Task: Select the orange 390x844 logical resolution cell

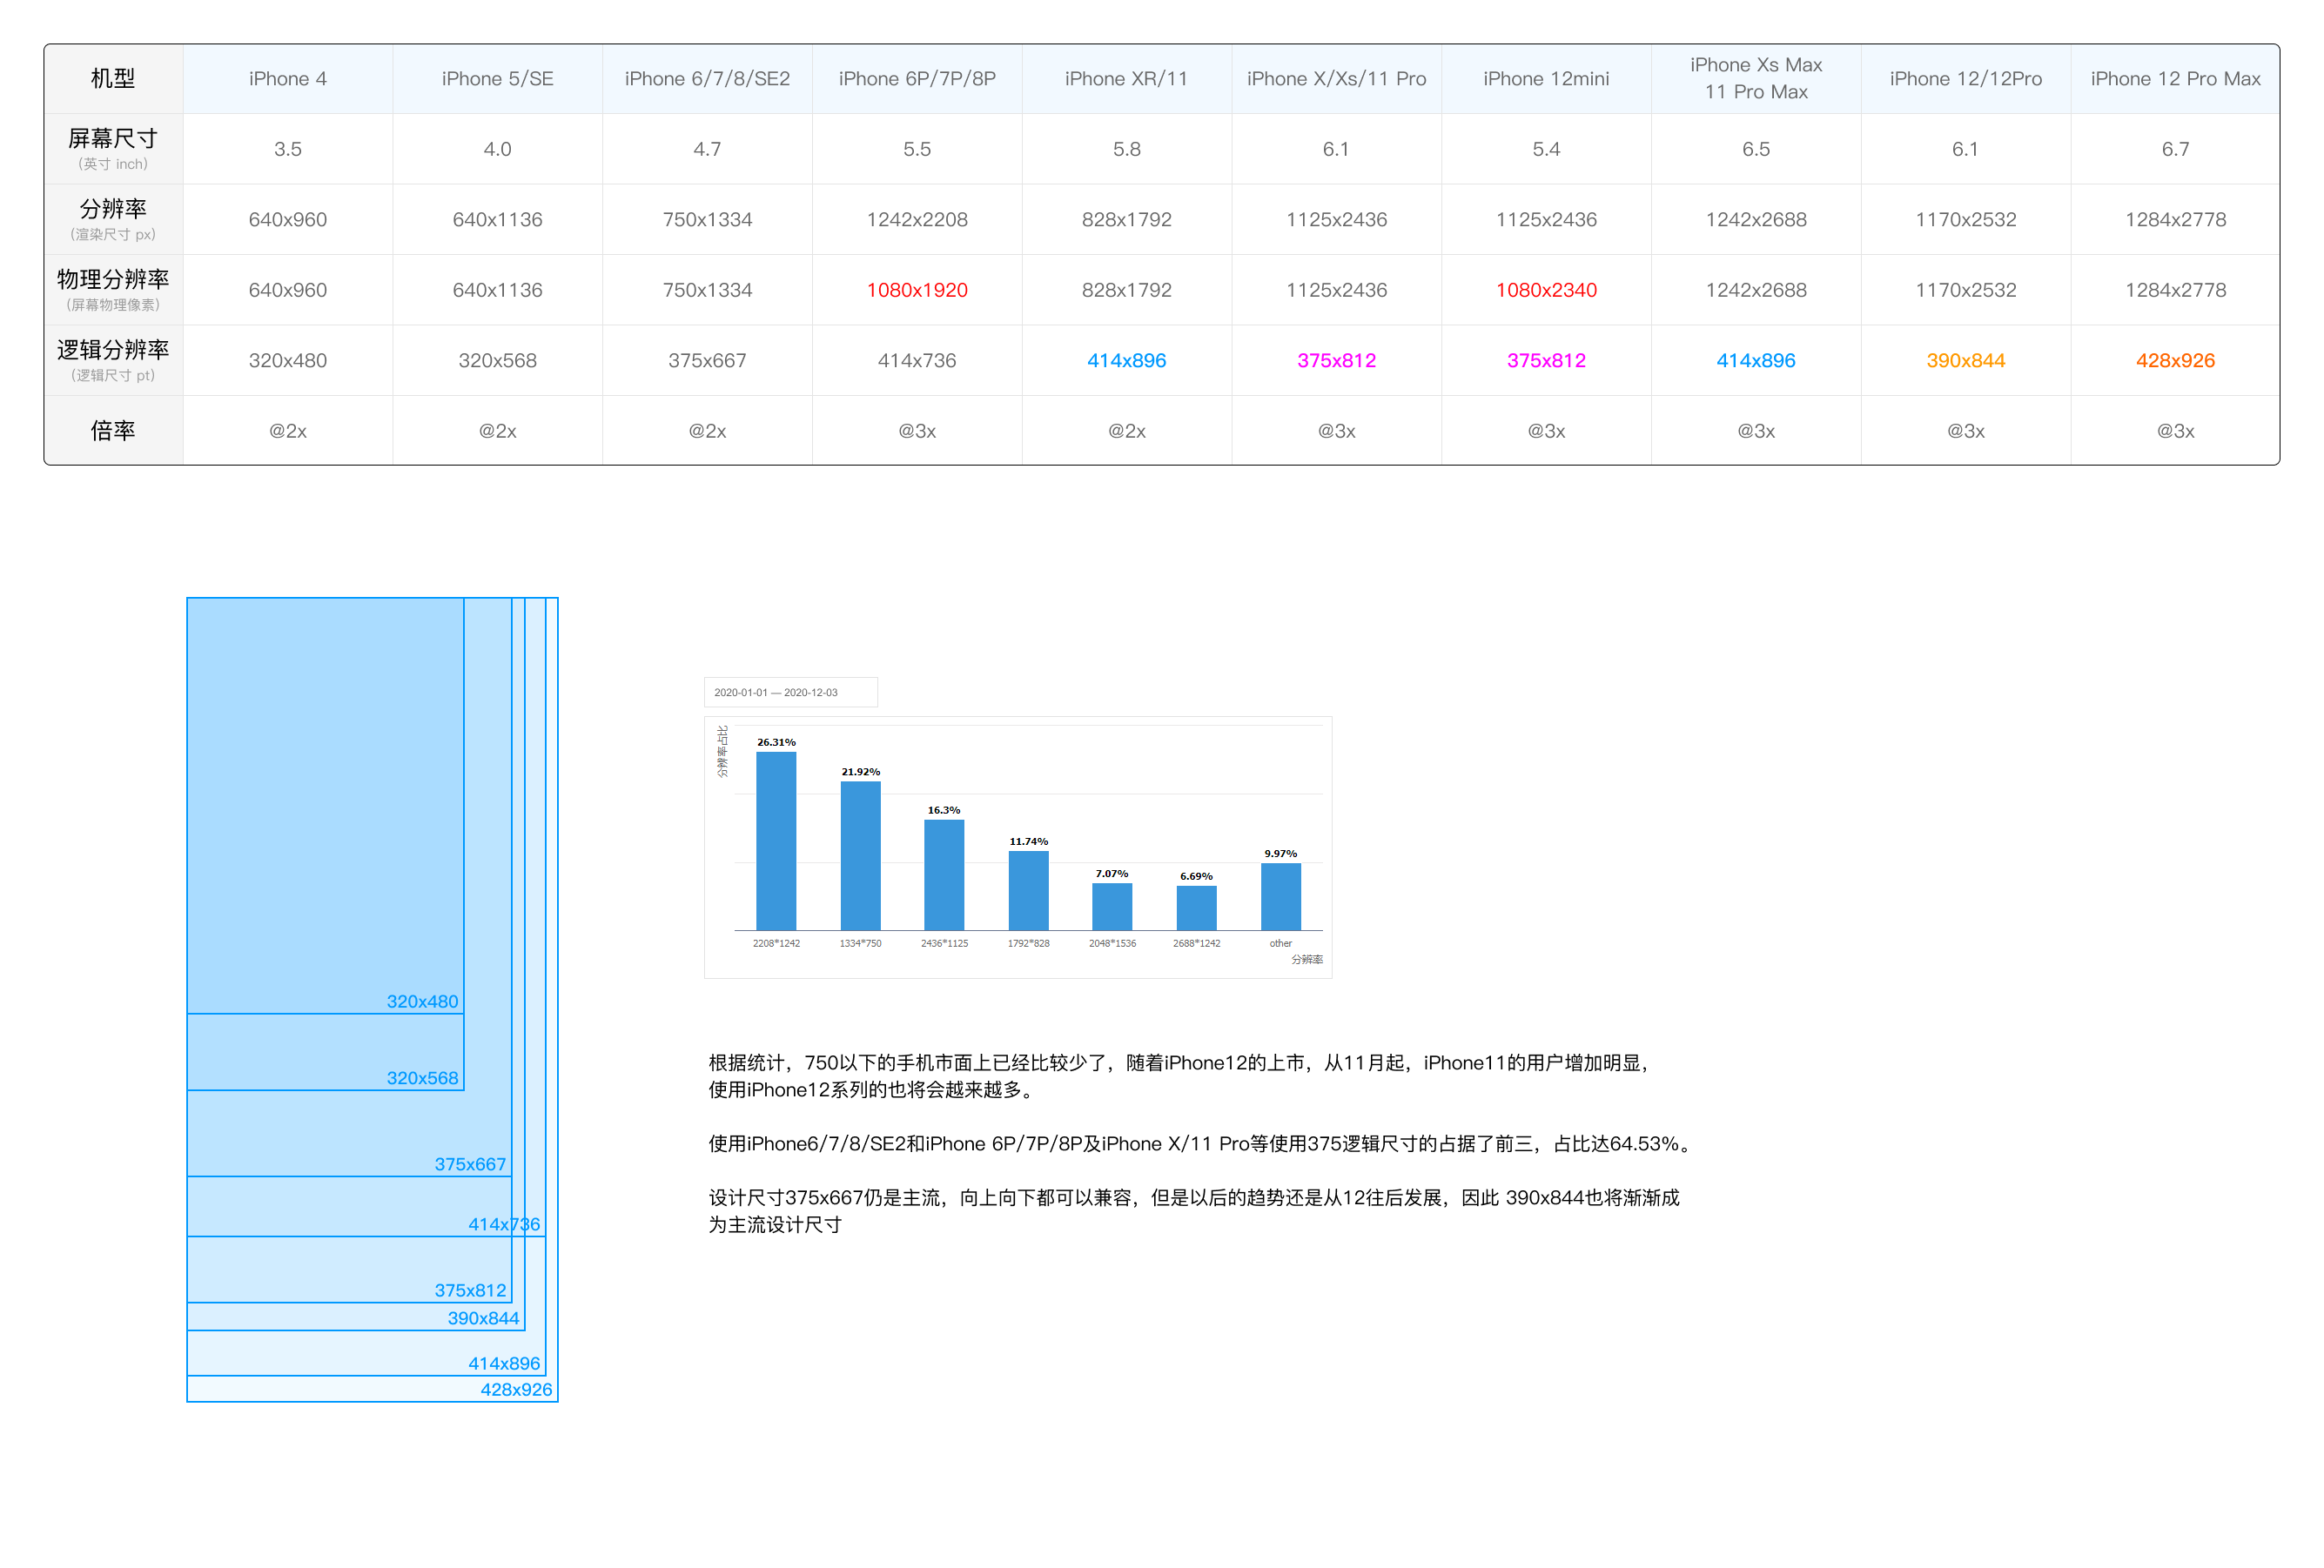Action: coord(1965,360)
